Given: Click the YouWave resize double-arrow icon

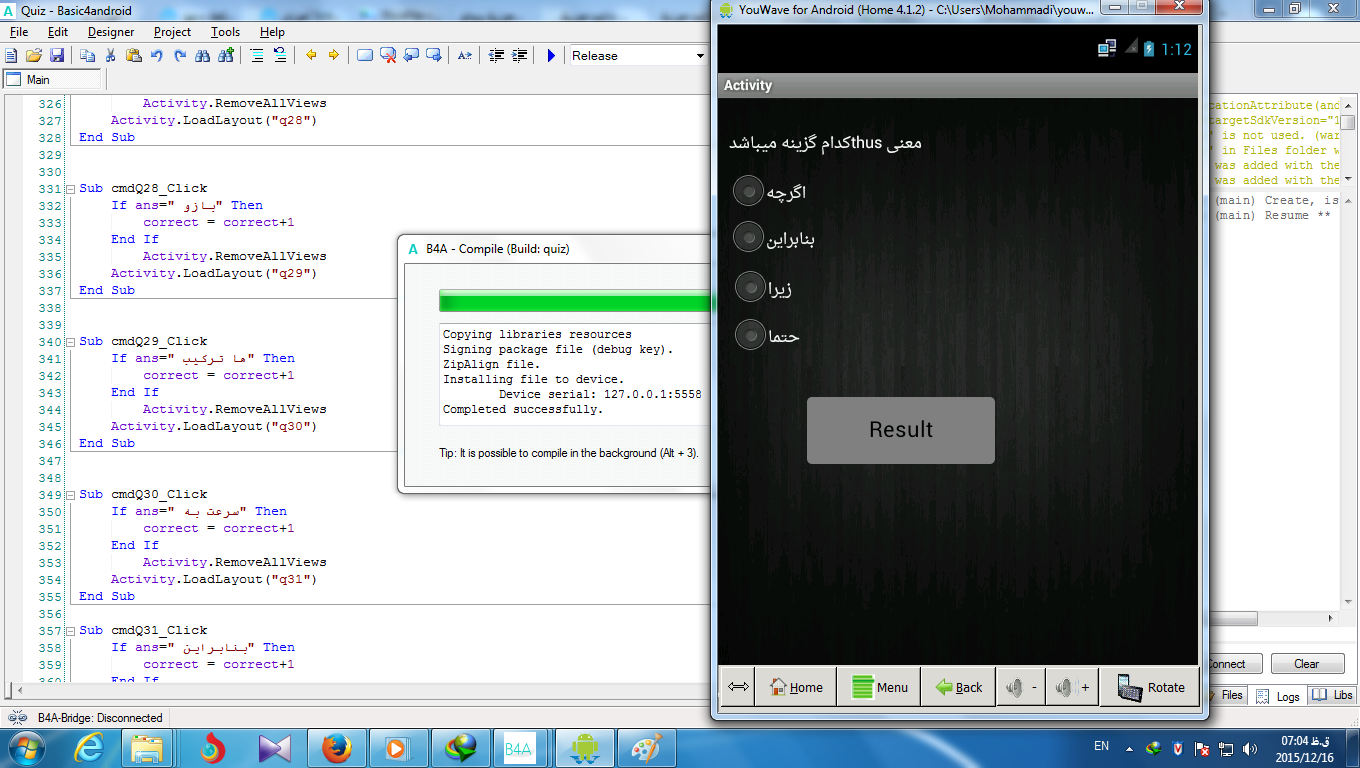Looking at the screenshot, I should [739, 687].
